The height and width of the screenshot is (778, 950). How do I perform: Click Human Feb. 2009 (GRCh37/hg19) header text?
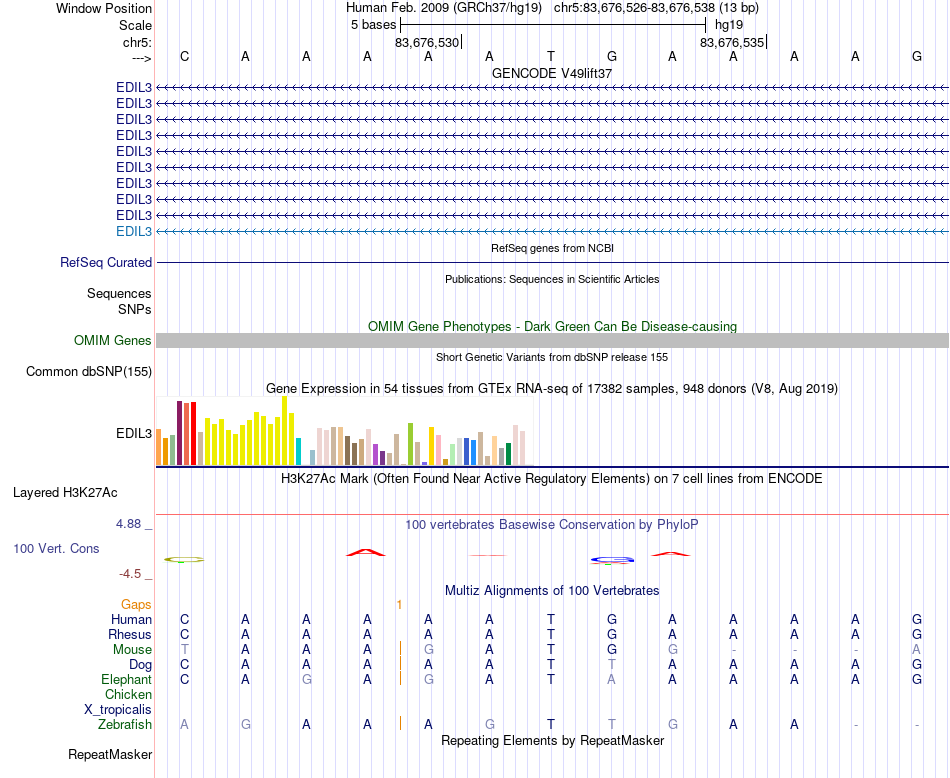(x=443, y=8)
